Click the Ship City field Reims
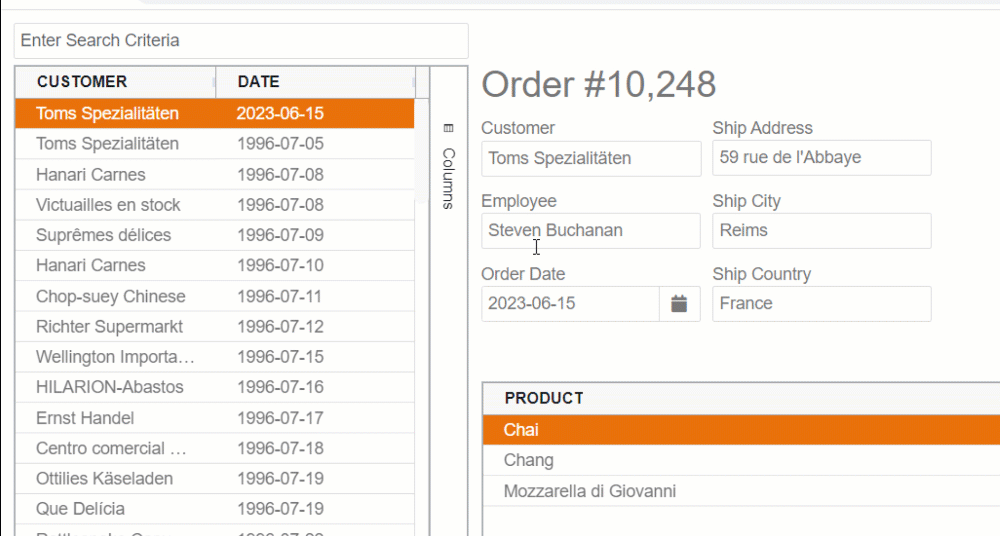The height and width of the screenshot is (536, 1000). pos(821,230)
